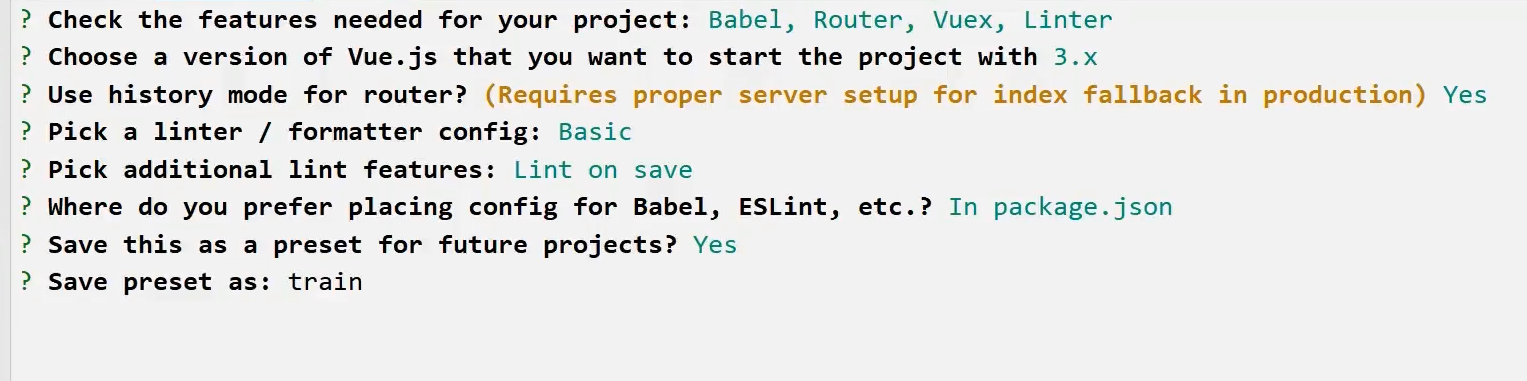Image resolution: width=1527 pixels, height=381 pixels.
Task: Click the green question mark before "Check the features"
Action: click(26, 20)
